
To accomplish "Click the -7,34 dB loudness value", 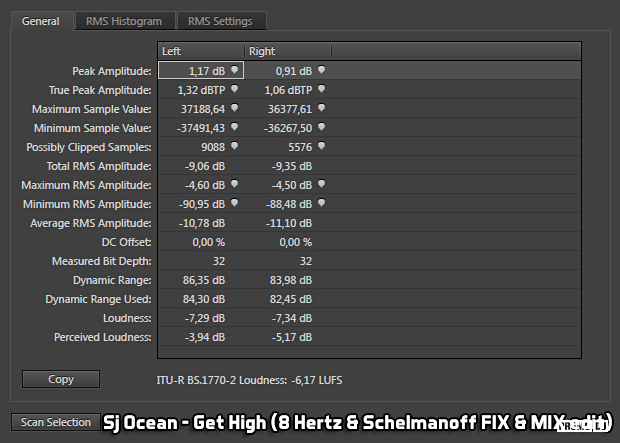I will click(x=292, y=318).
